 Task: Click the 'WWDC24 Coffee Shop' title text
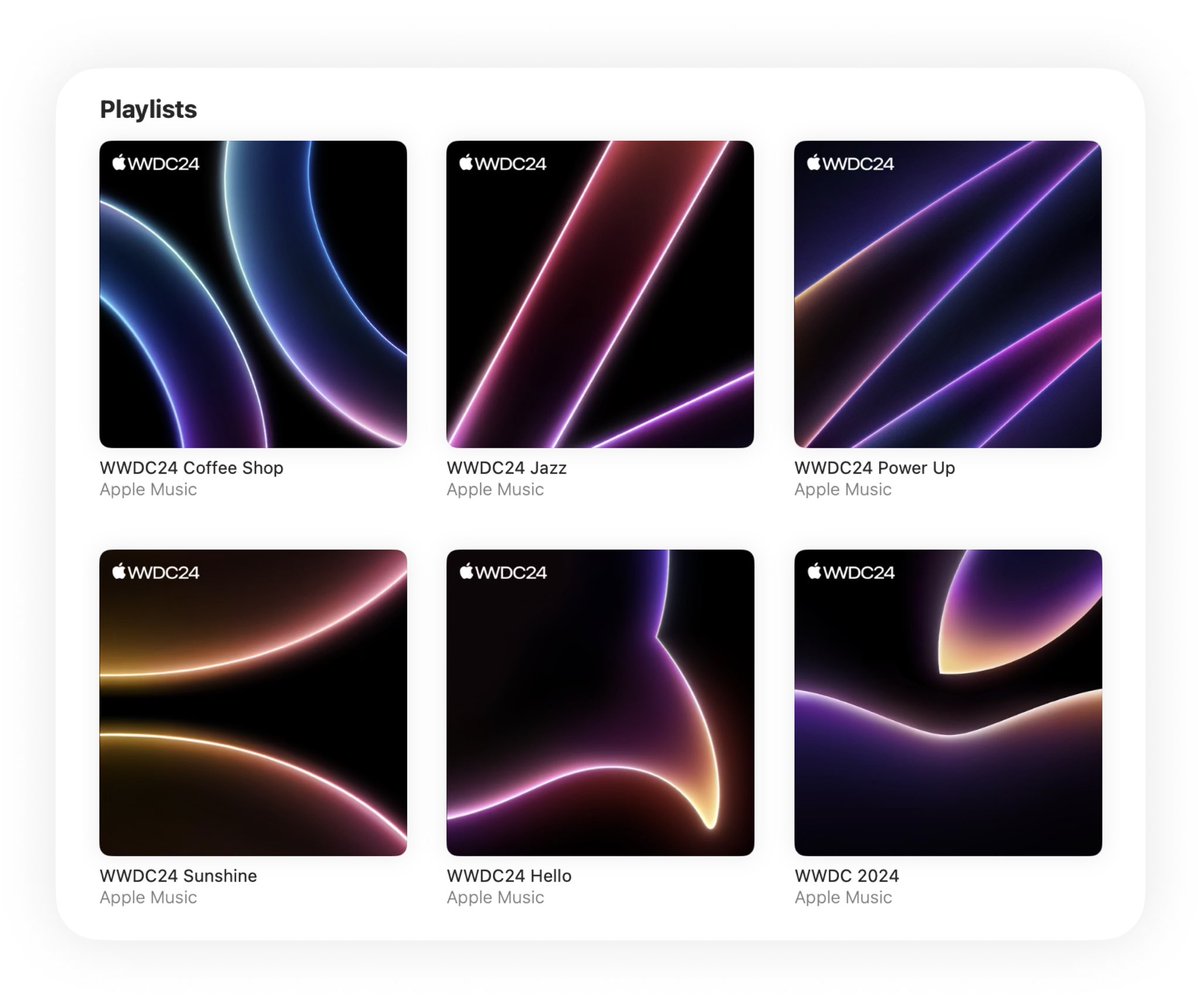(x=192, y=468)
